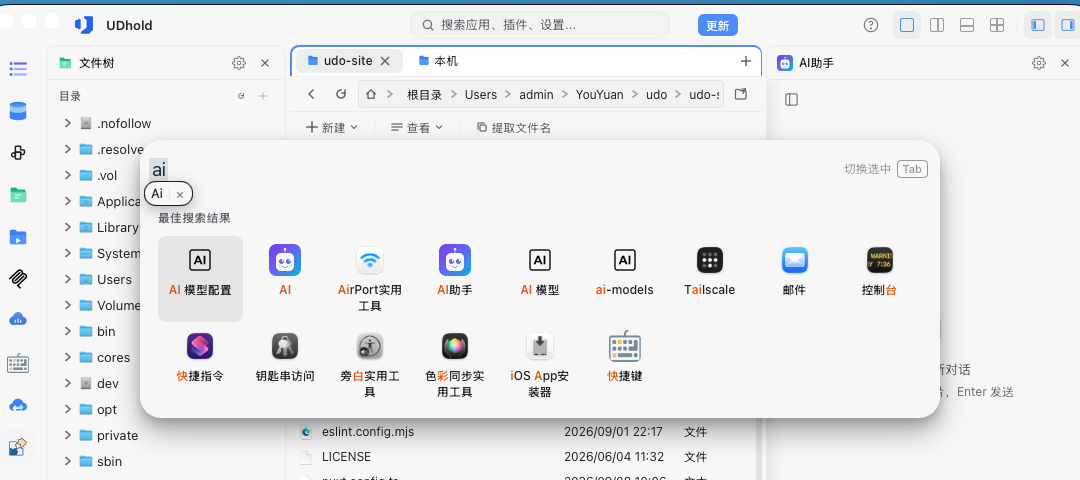Launch iOS App安装器 result
1080x480 pixels.
540,364
